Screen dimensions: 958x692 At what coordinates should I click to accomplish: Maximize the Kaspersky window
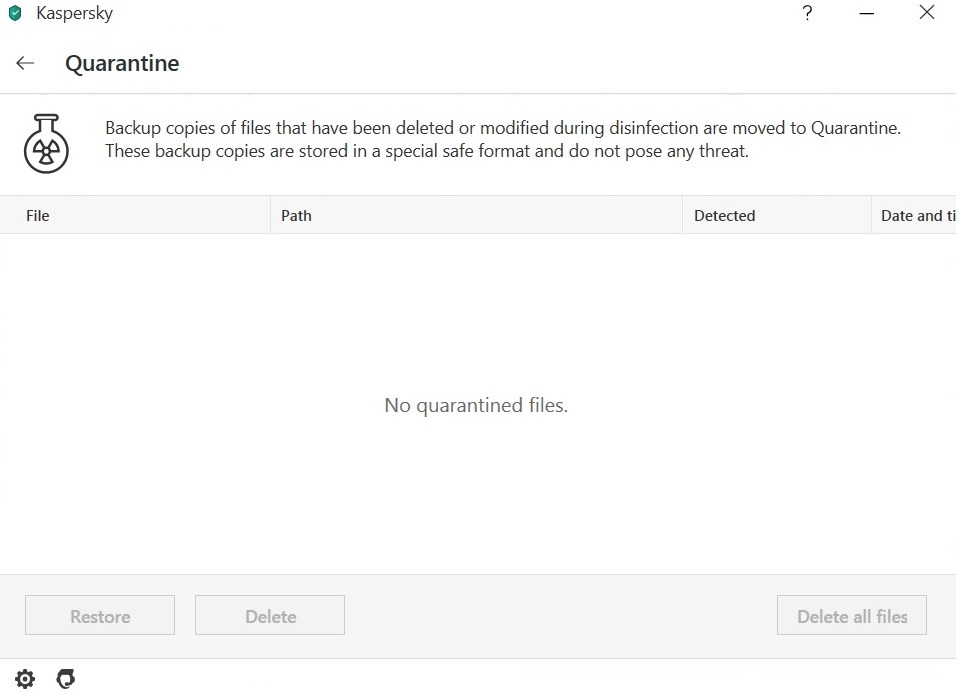(896, 13)
